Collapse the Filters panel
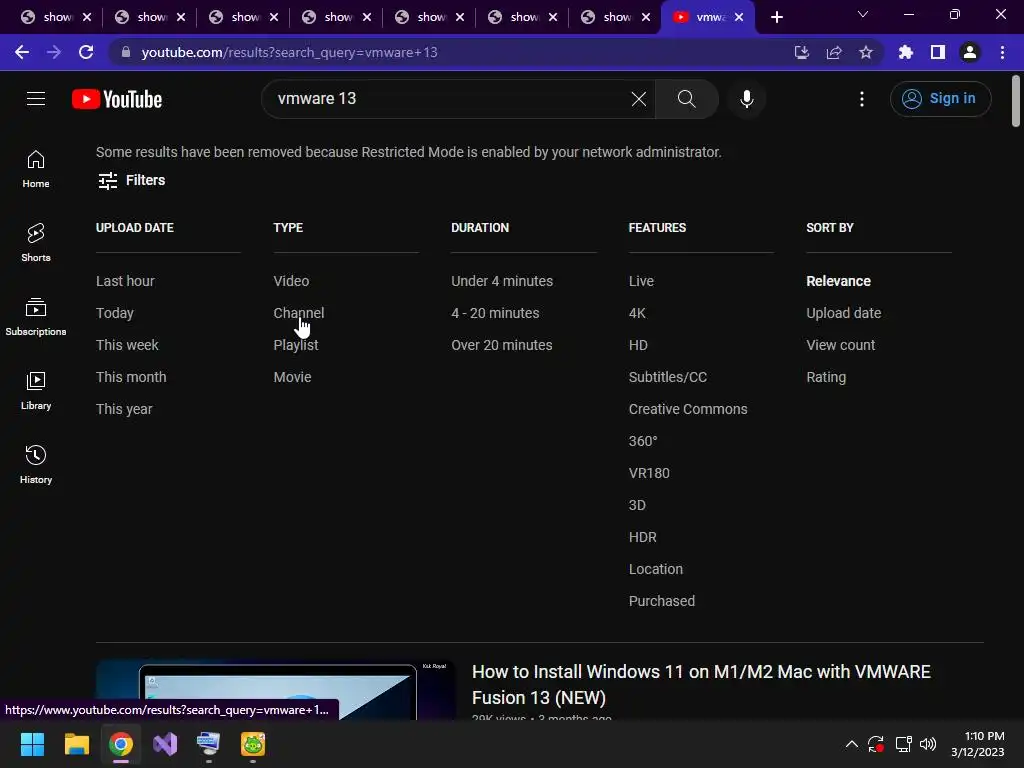 click(x=131, y=180)
